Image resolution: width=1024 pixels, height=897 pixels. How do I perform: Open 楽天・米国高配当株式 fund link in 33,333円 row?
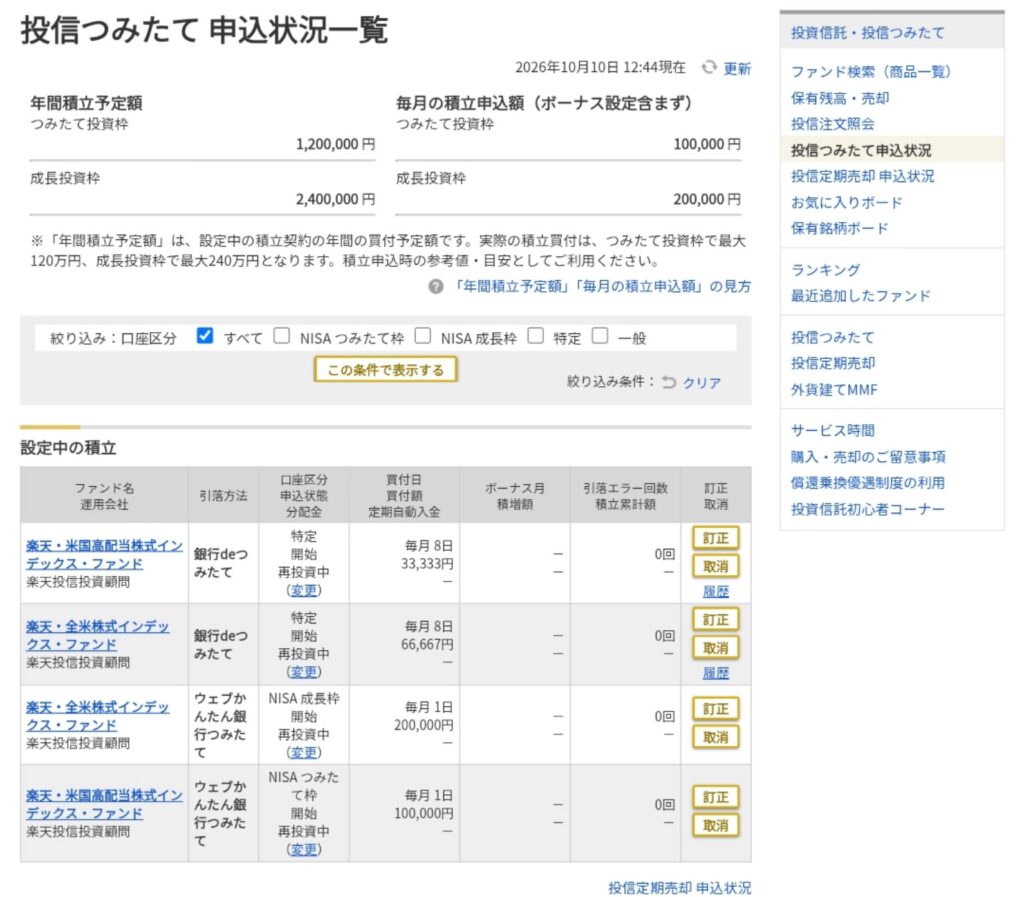[x=104, y=554]
